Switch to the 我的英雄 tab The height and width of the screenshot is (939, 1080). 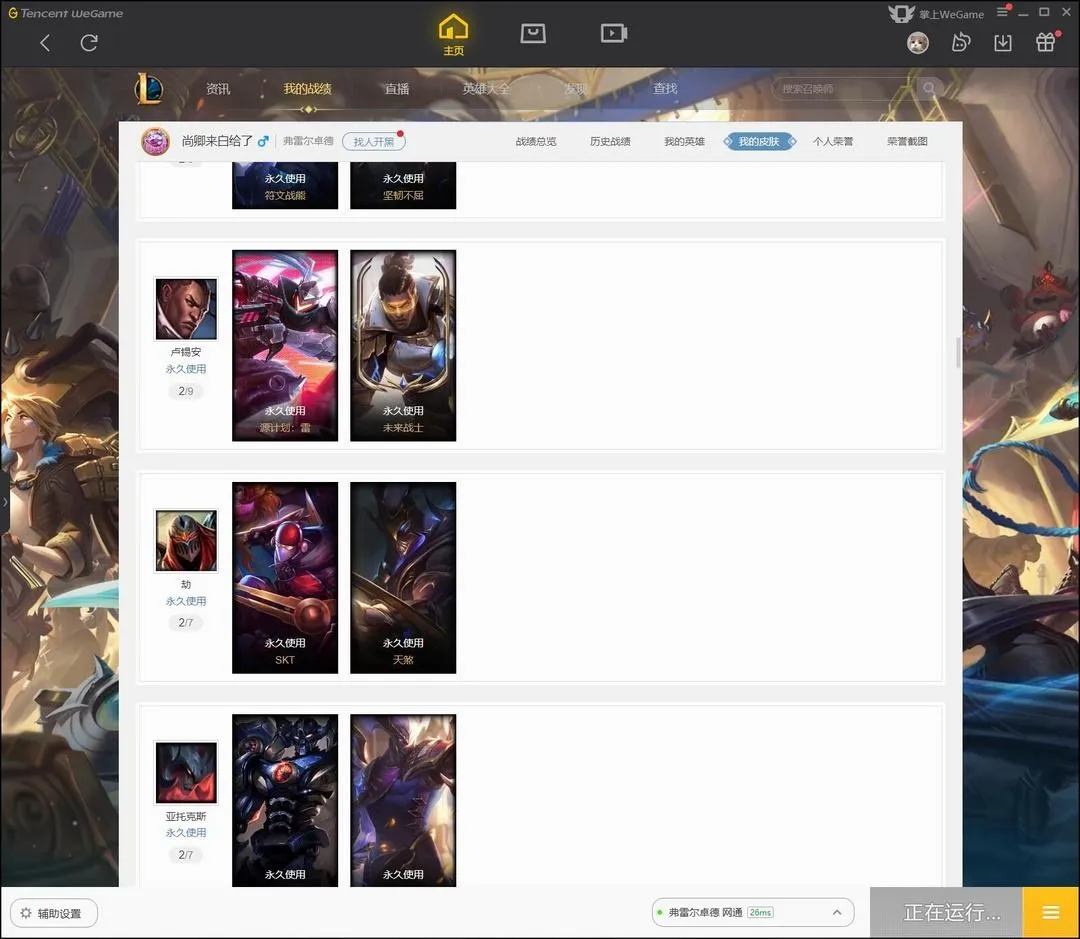point(684,142)
